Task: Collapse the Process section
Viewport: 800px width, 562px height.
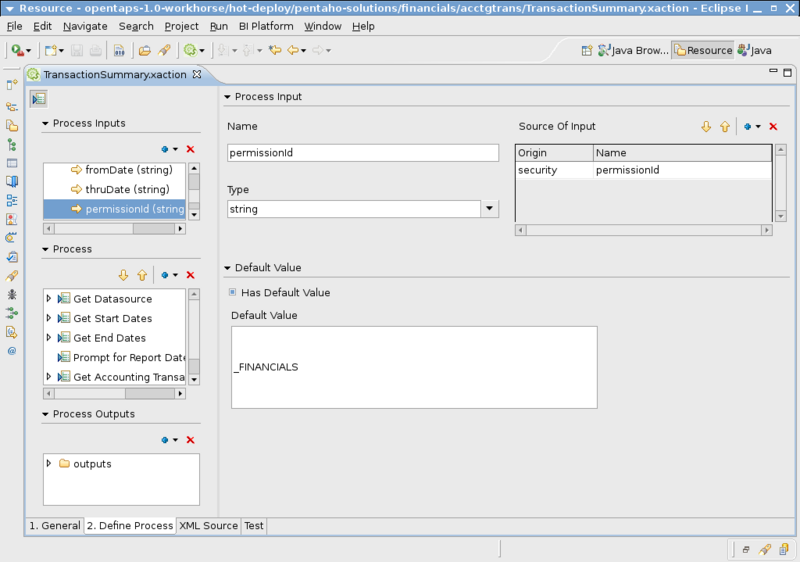Action: coord(45,249)
